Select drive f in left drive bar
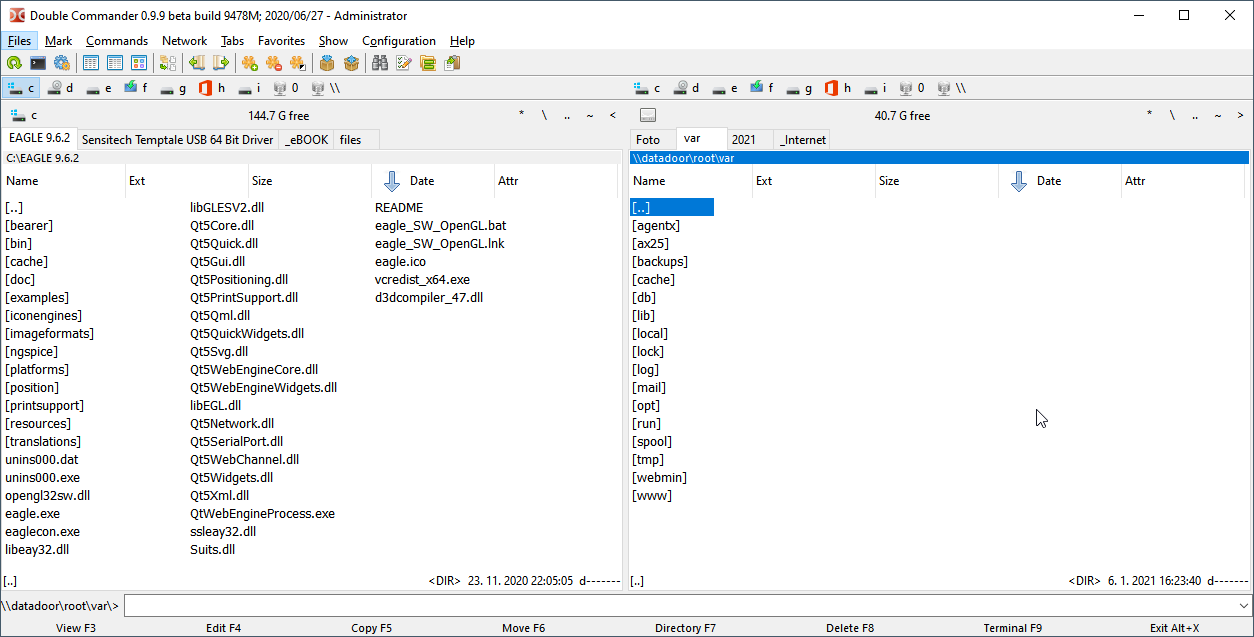This screenshot has height=637, width=1254. point(136,88)
